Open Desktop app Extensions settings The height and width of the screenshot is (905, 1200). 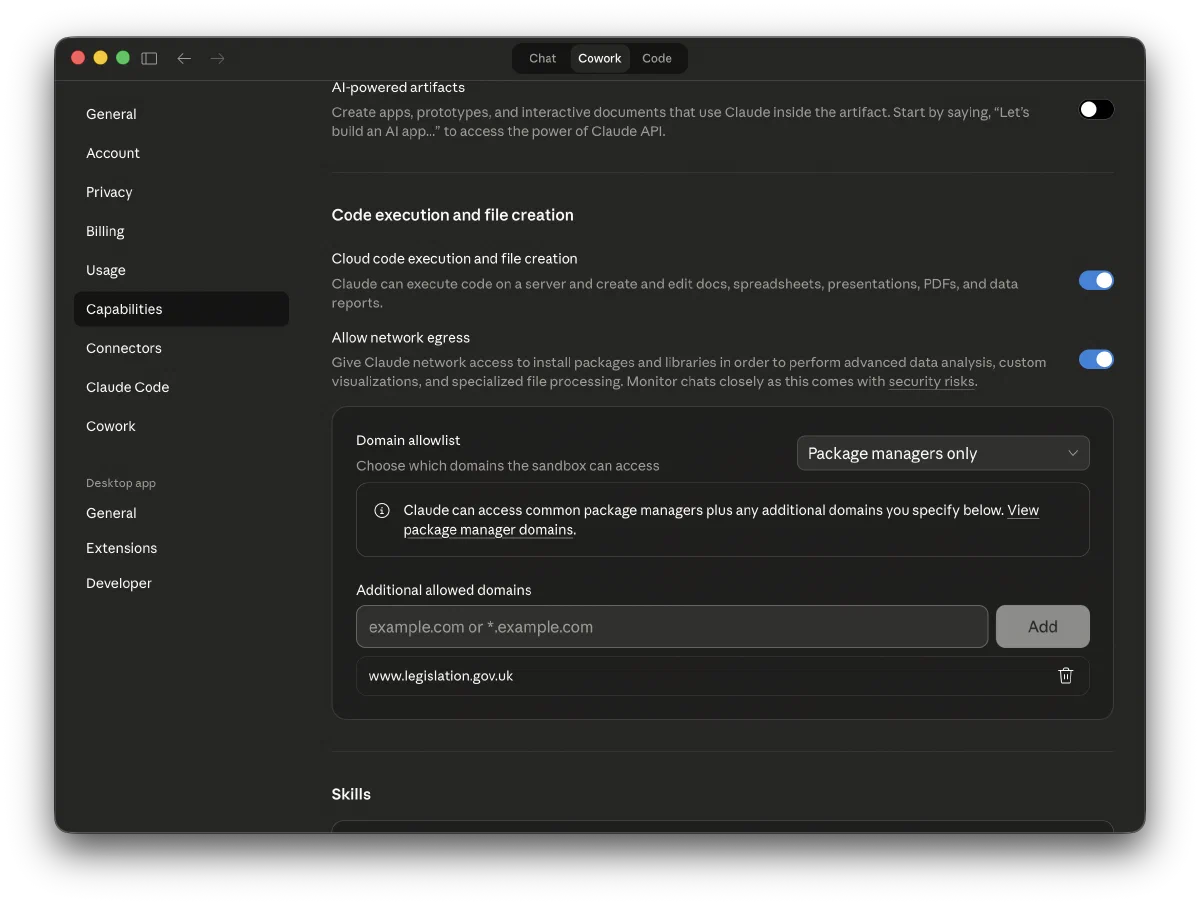121,548
